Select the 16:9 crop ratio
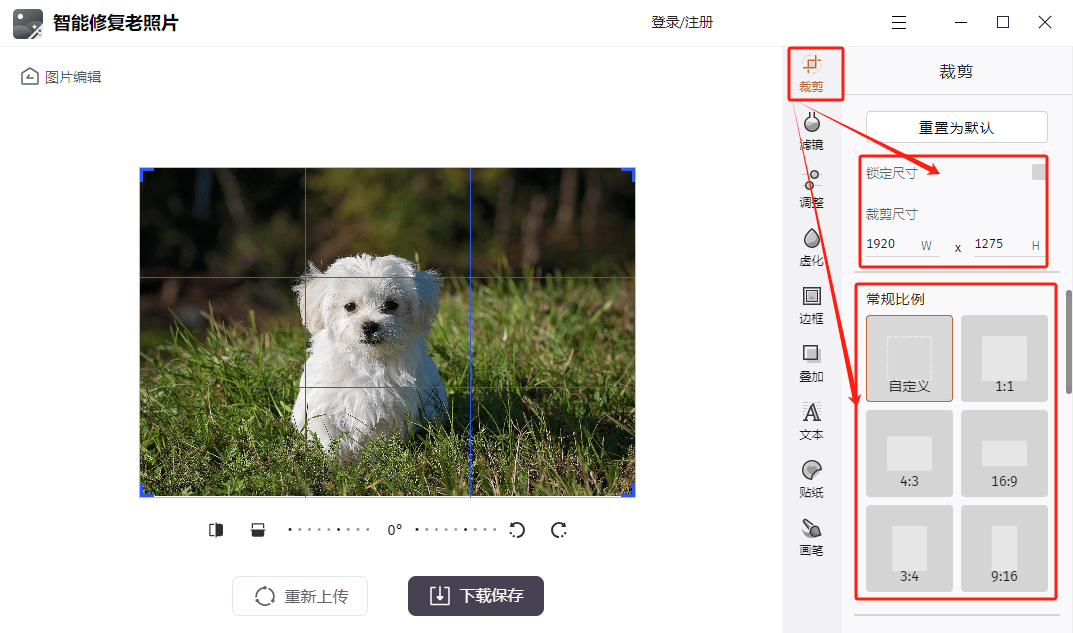 point(1005,453)
